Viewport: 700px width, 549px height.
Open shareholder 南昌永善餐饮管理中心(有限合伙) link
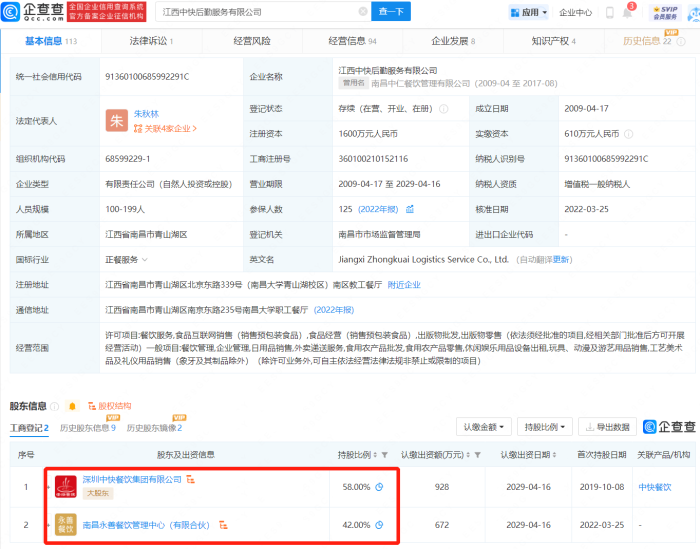click(x=146, y=525)
